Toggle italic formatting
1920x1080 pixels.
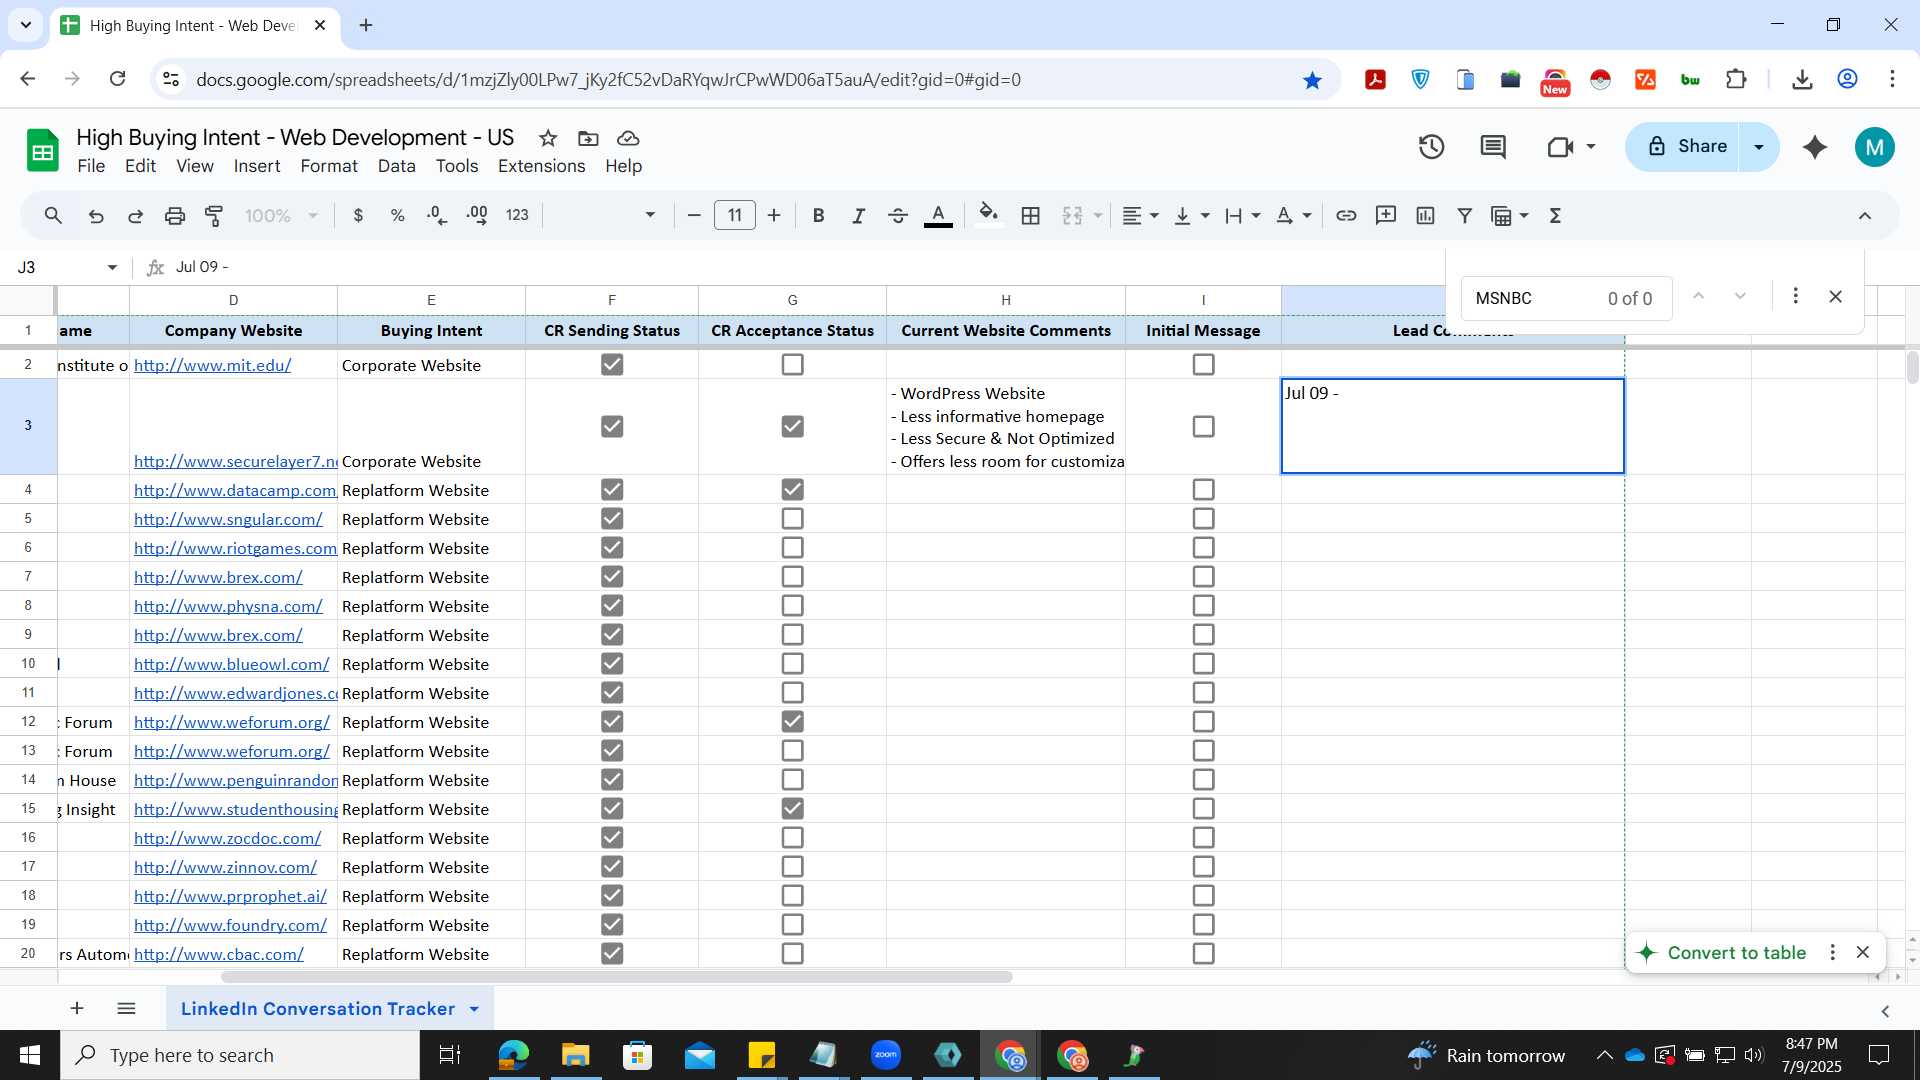[858, 216]
